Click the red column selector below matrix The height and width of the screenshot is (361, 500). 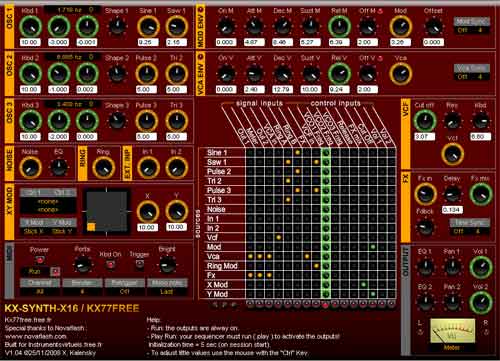point(326,304)
